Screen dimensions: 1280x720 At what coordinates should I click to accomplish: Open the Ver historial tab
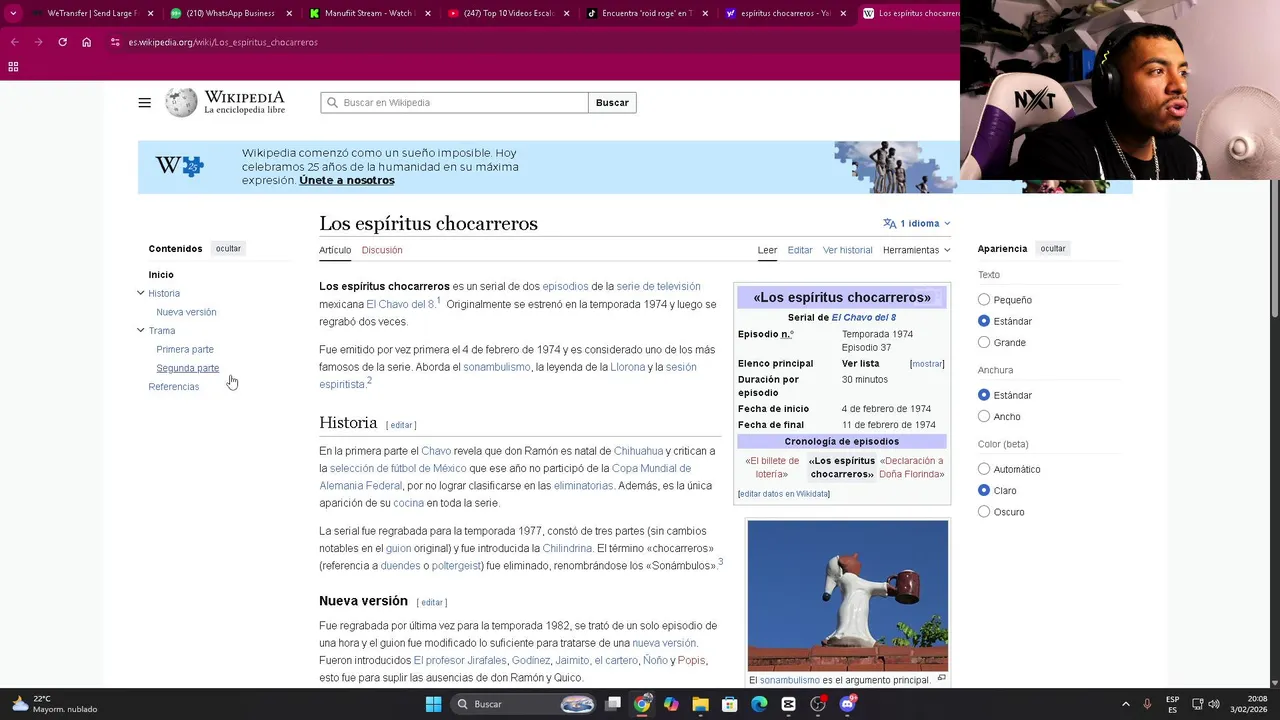pos(848,250)
